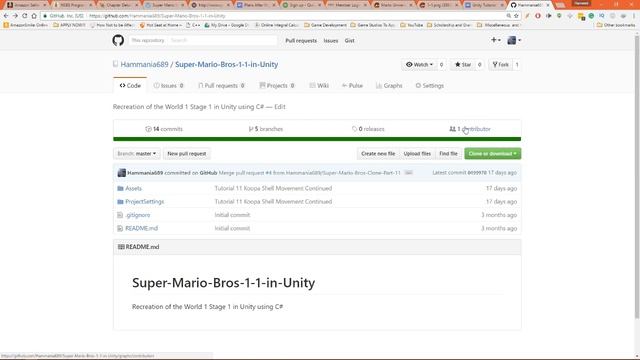Expand the commit message ellipsis
Viewport: 640px width, 360px height.
point(408,173)
